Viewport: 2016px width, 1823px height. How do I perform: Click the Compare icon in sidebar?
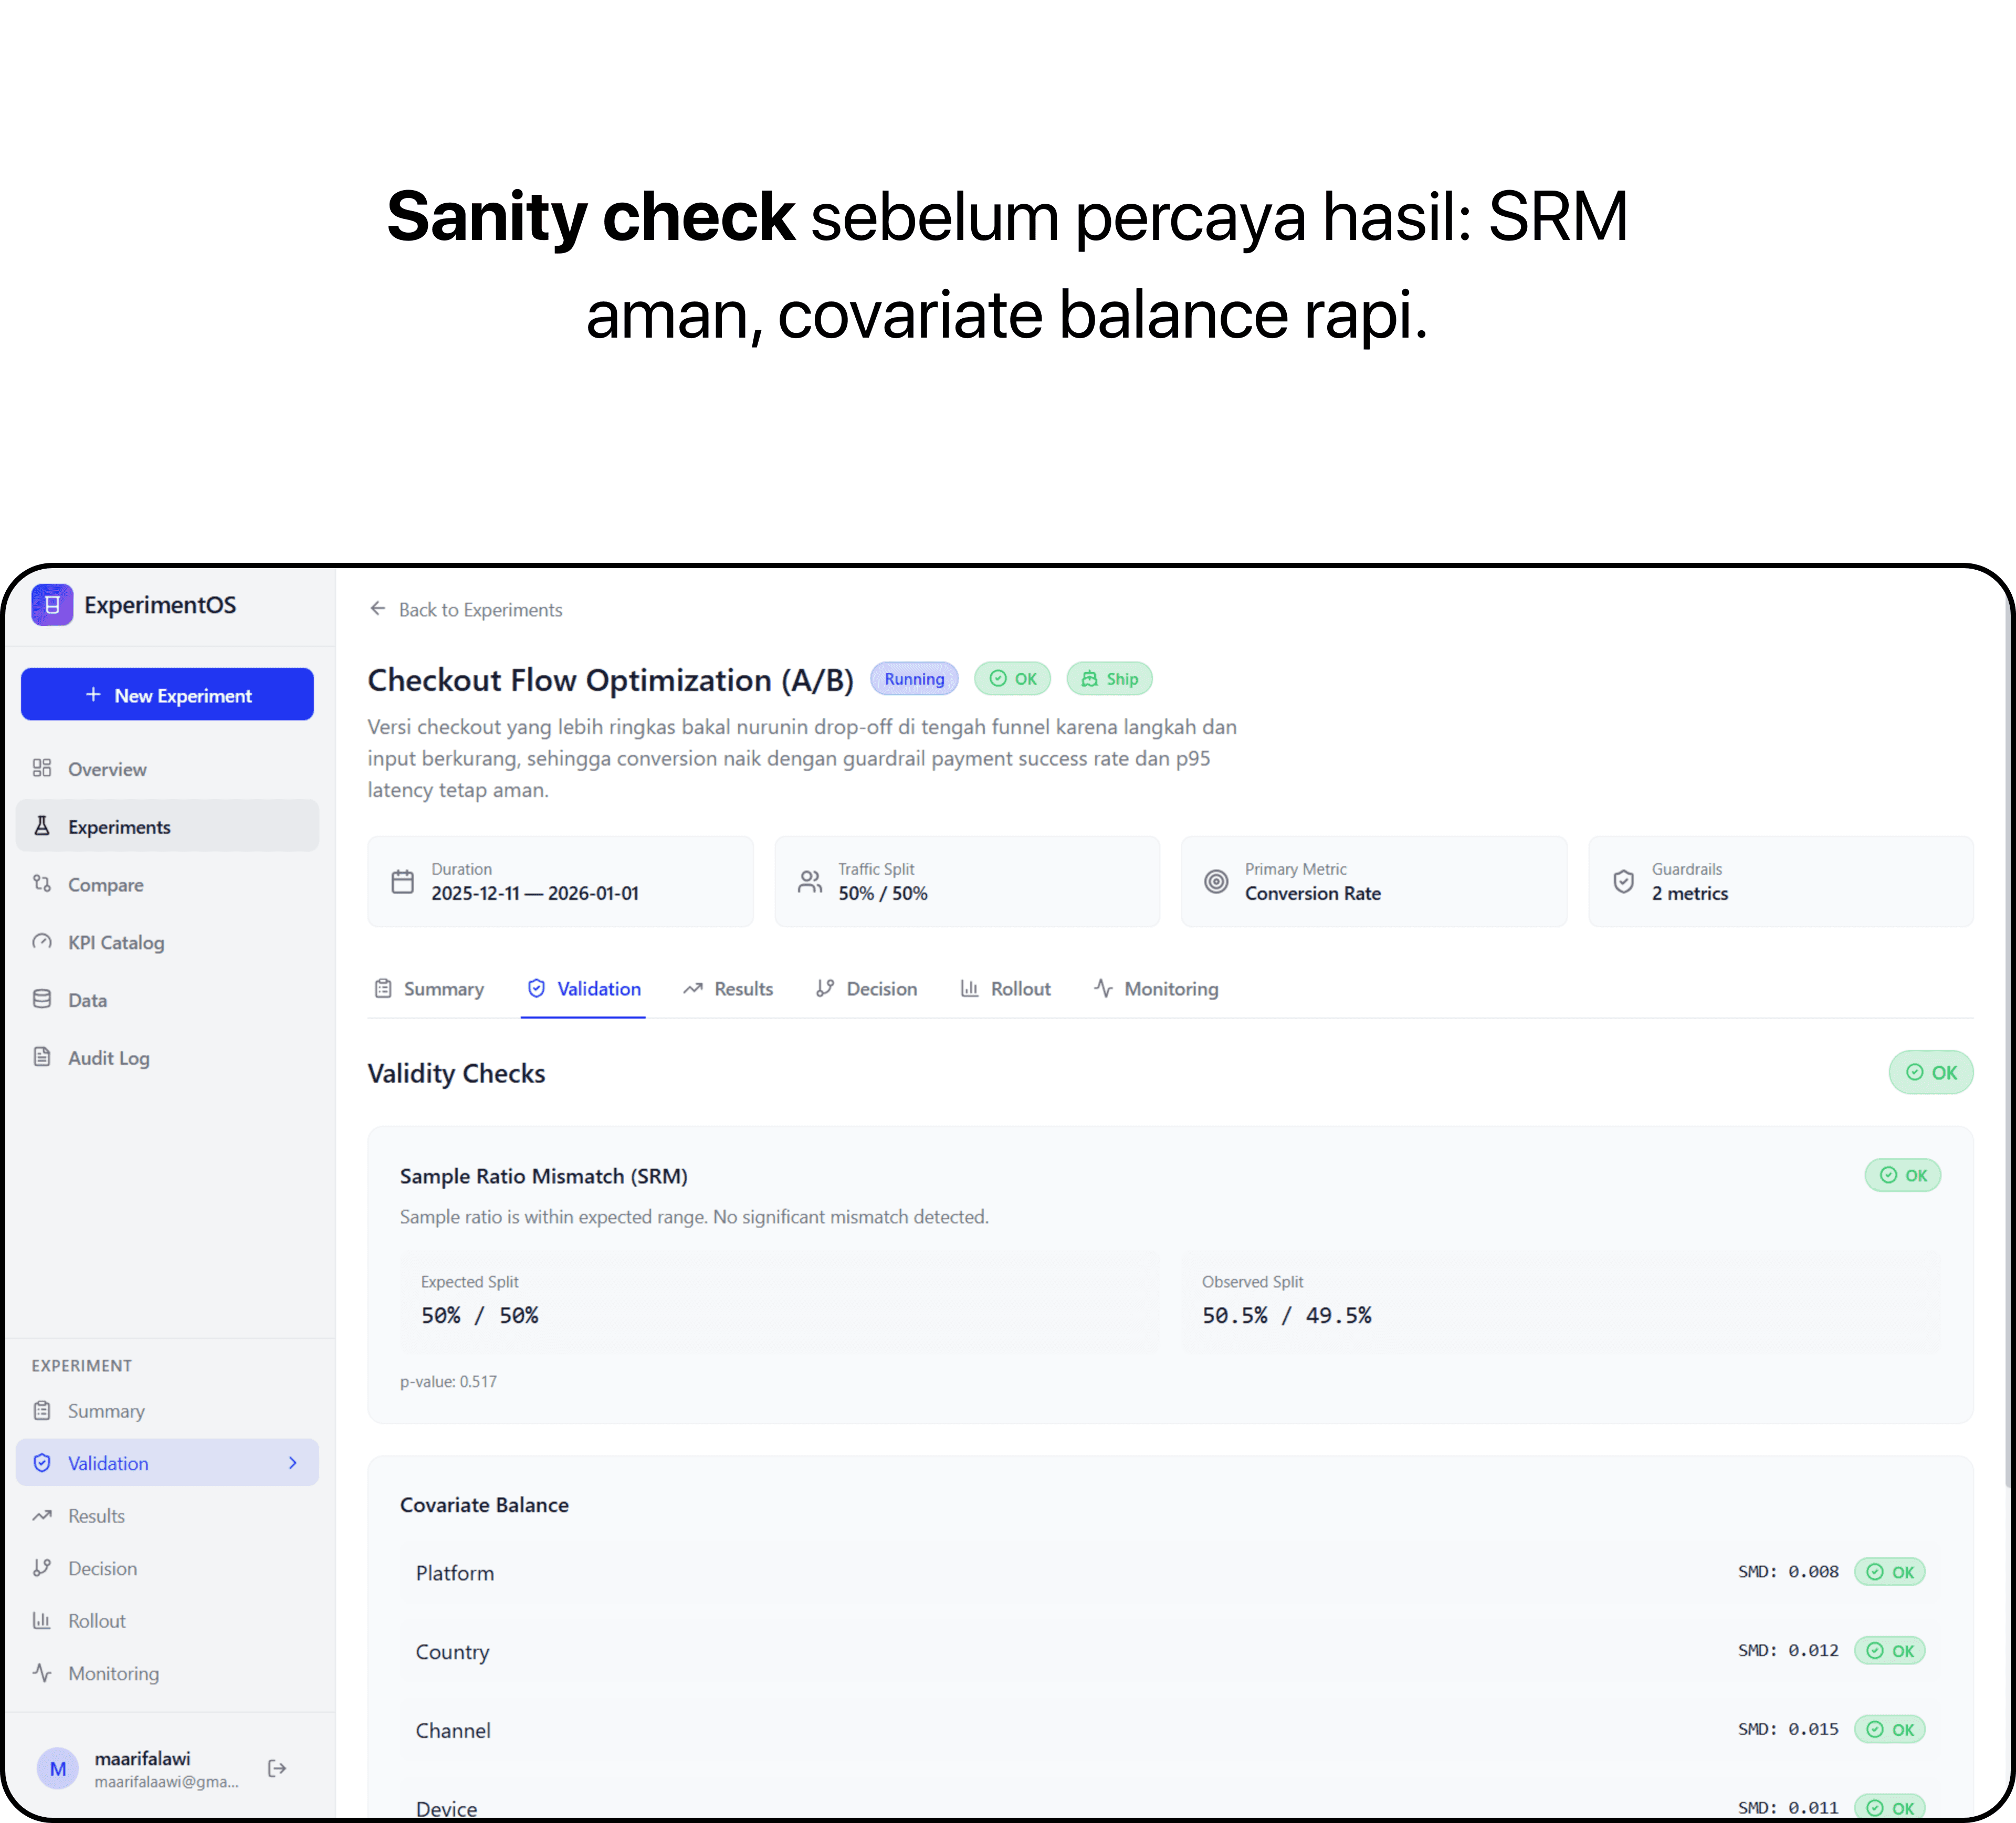pos(42,884)
